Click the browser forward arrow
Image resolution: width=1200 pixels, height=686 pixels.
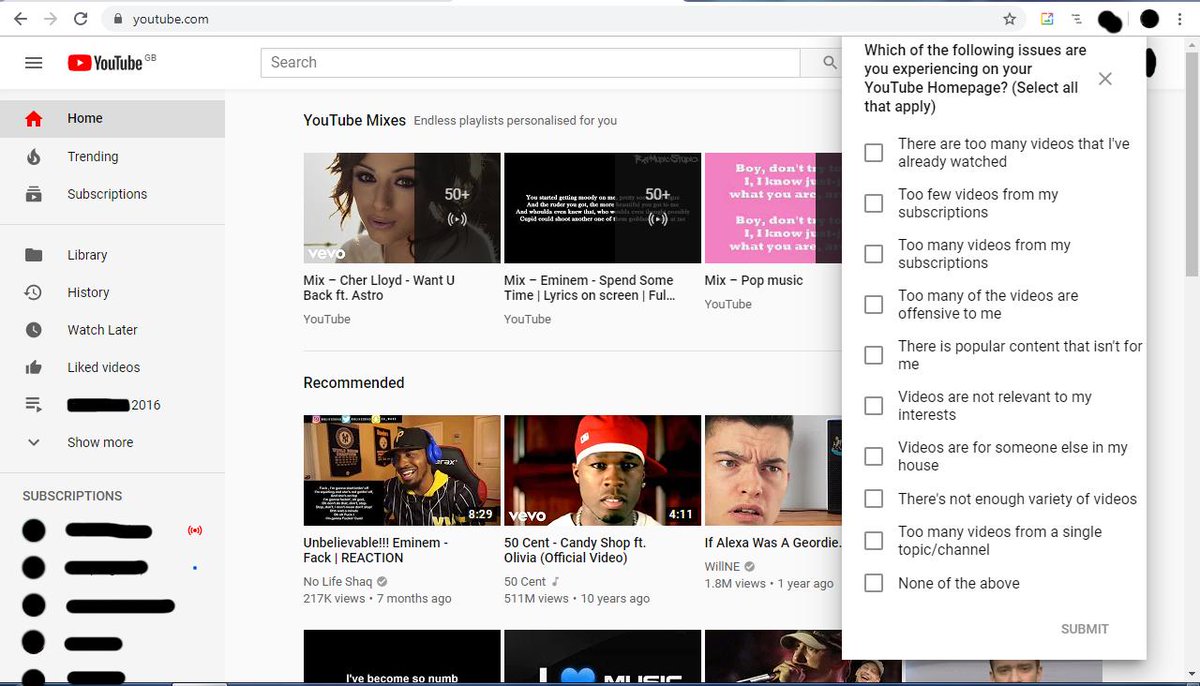click(51, 18)
